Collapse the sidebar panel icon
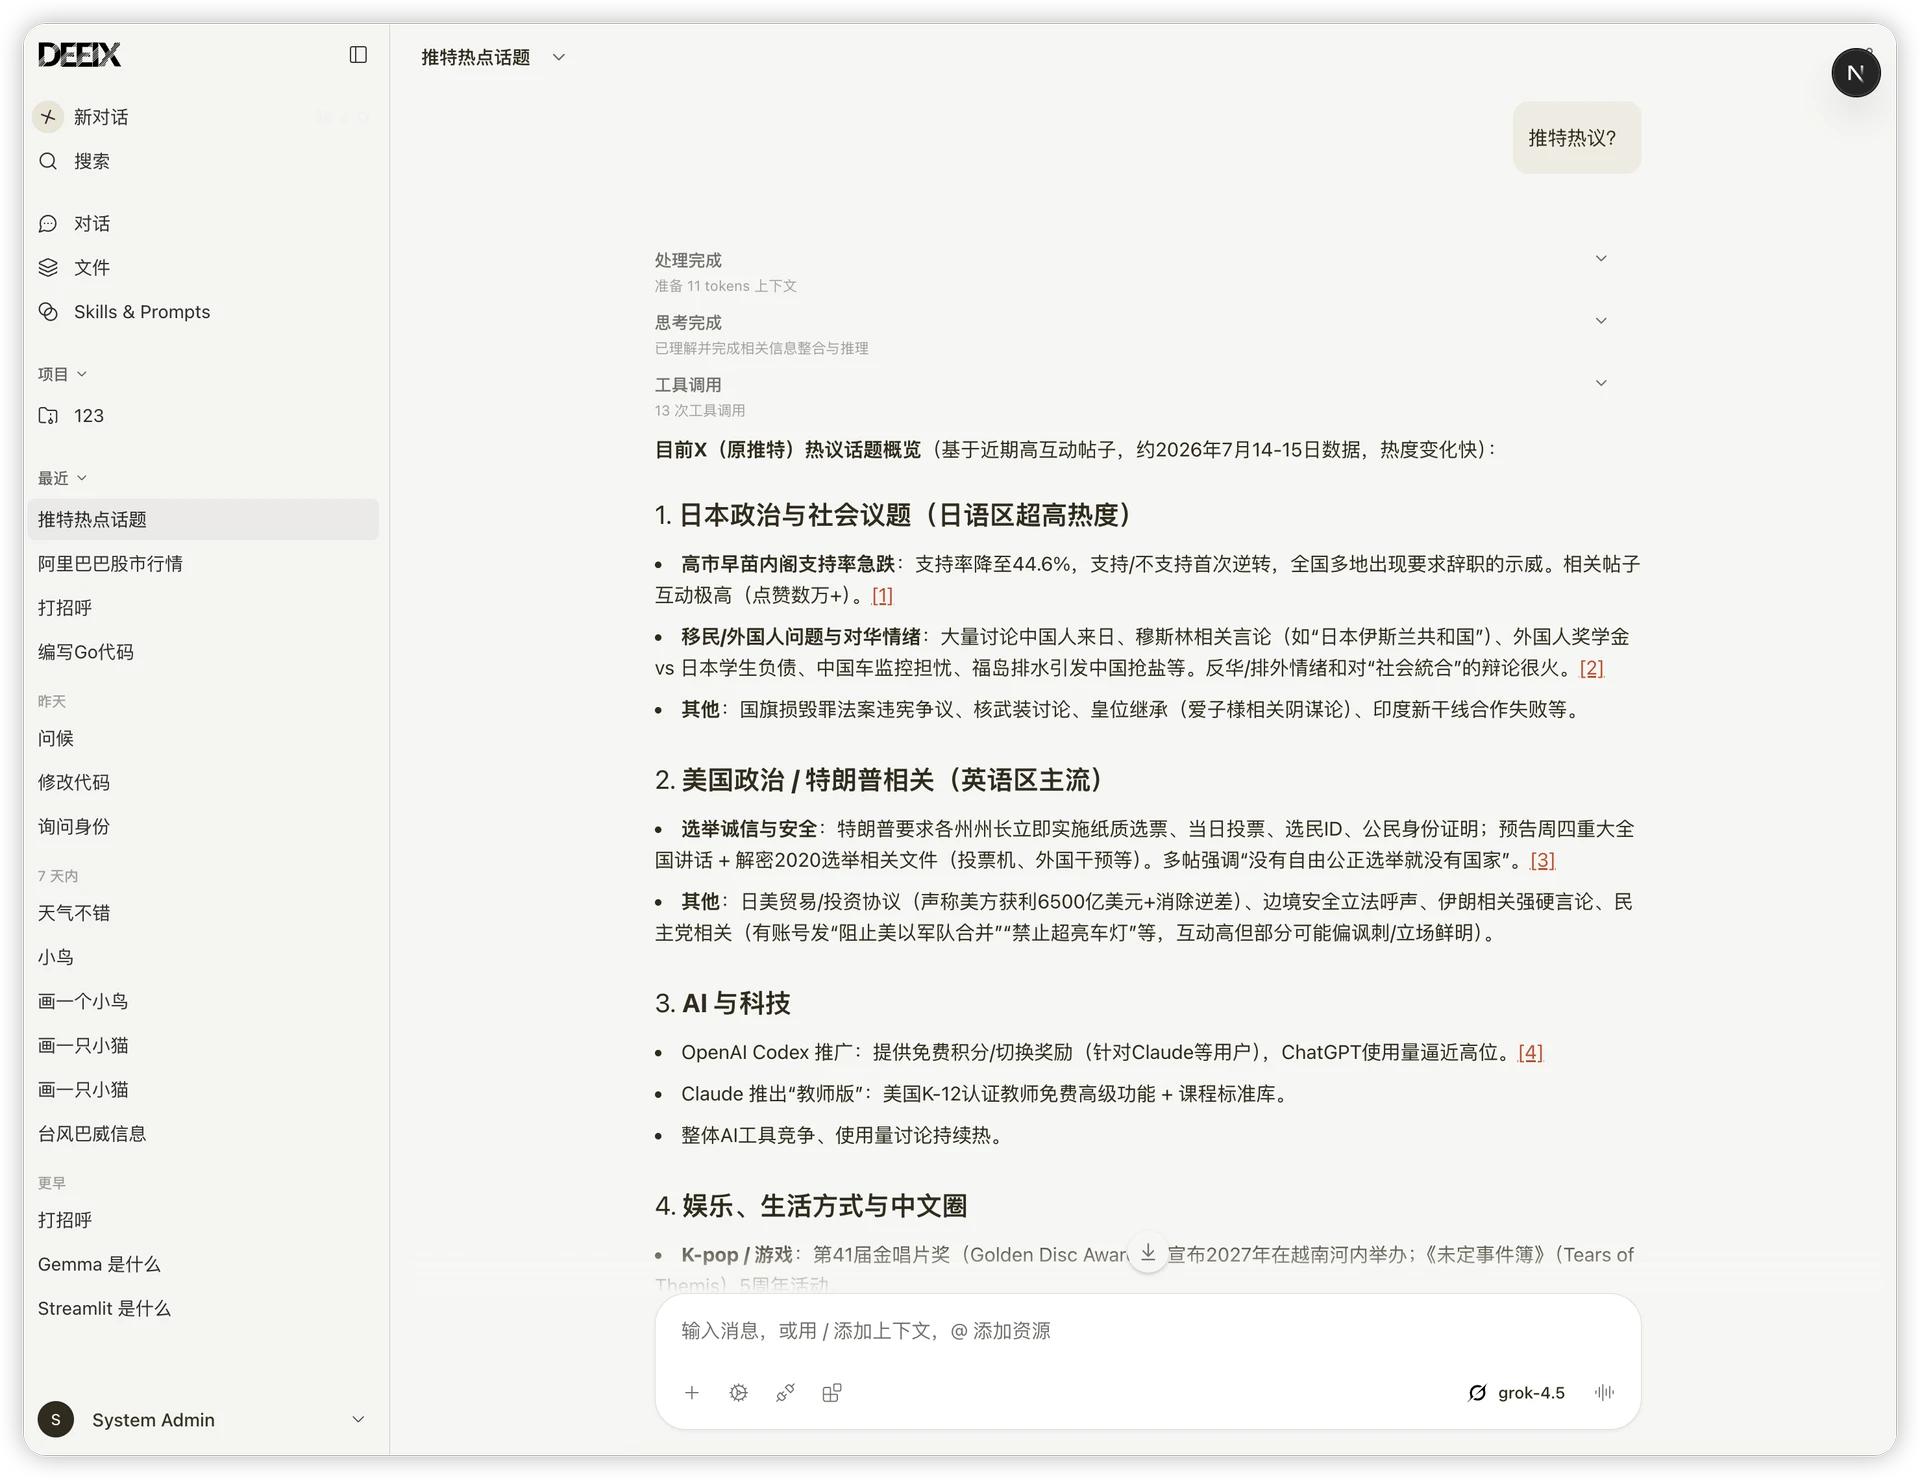Viewport: 1920px width, 1479px height. (358, 55)
